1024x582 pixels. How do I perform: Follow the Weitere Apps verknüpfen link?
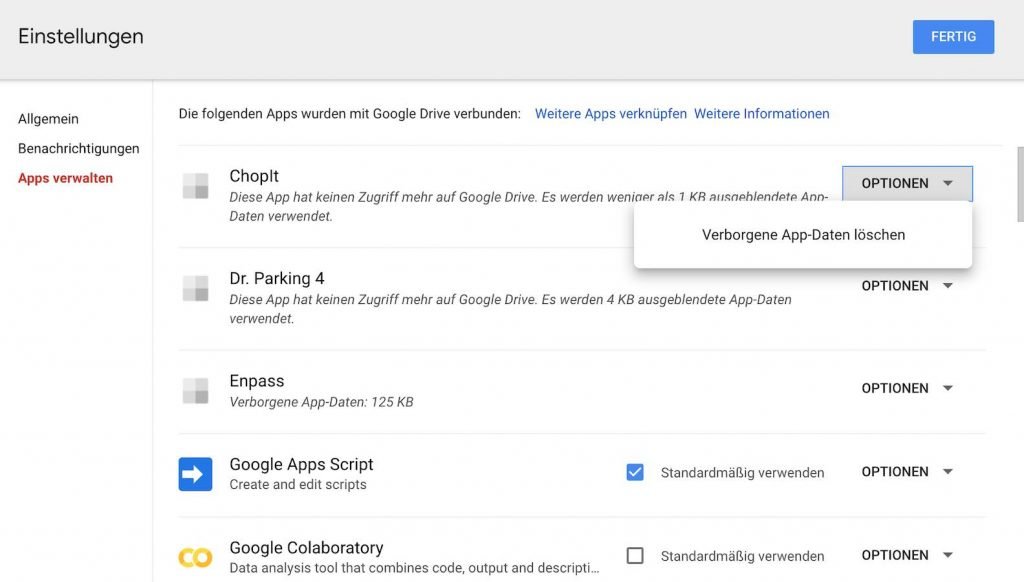611,114
